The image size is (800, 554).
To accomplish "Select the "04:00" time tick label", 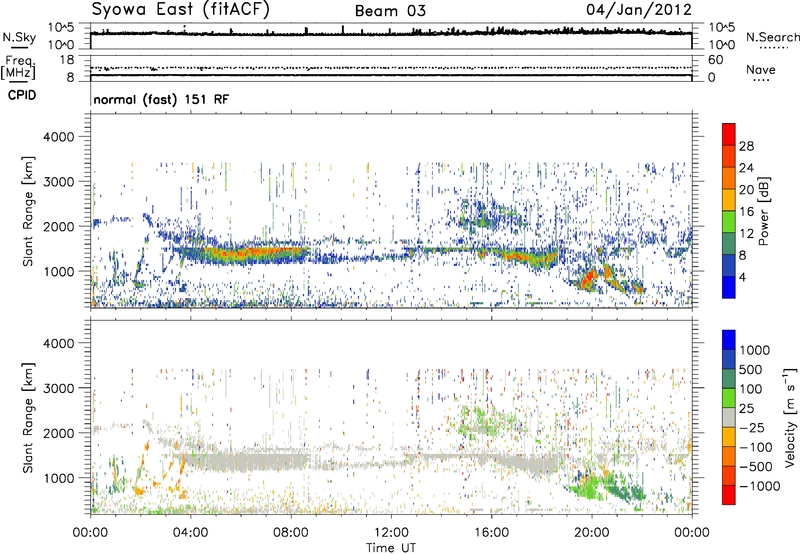I will (190, 533).
